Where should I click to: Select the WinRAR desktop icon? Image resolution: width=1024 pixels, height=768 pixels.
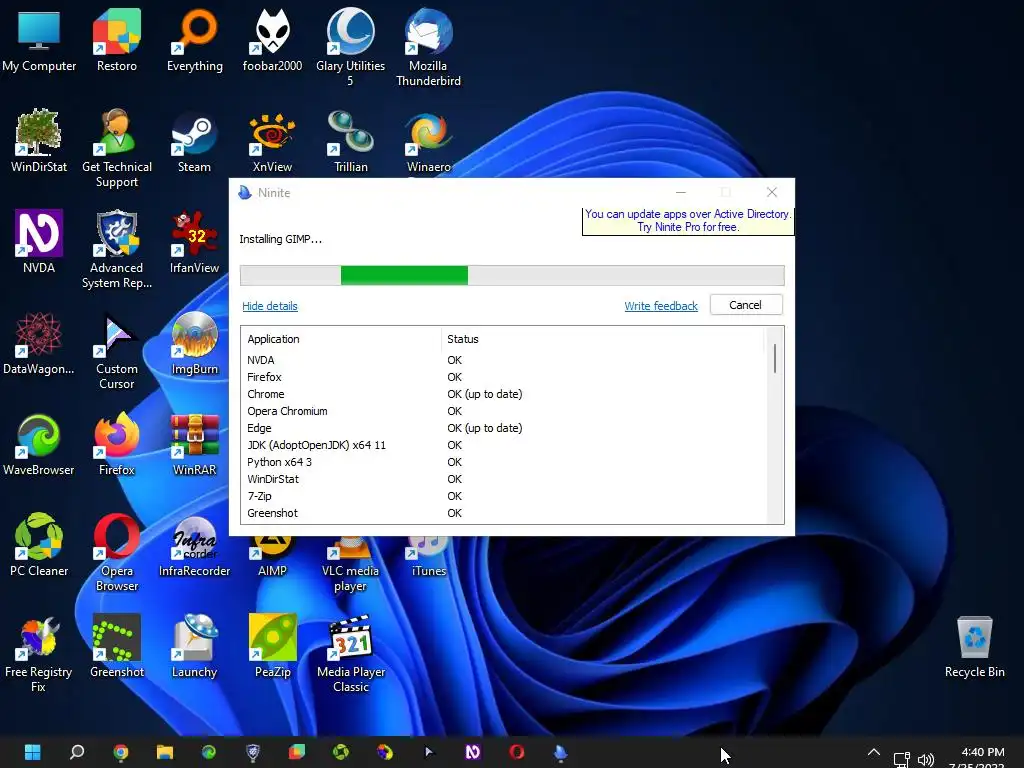[x=195, y=445]
